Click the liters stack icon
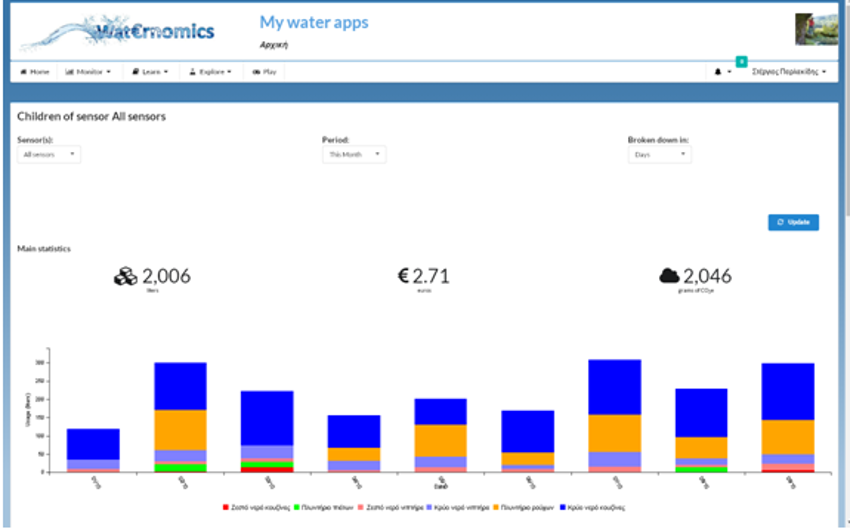Image resolution: width=850 pixels, height=532 pixels. coord(125,277)
